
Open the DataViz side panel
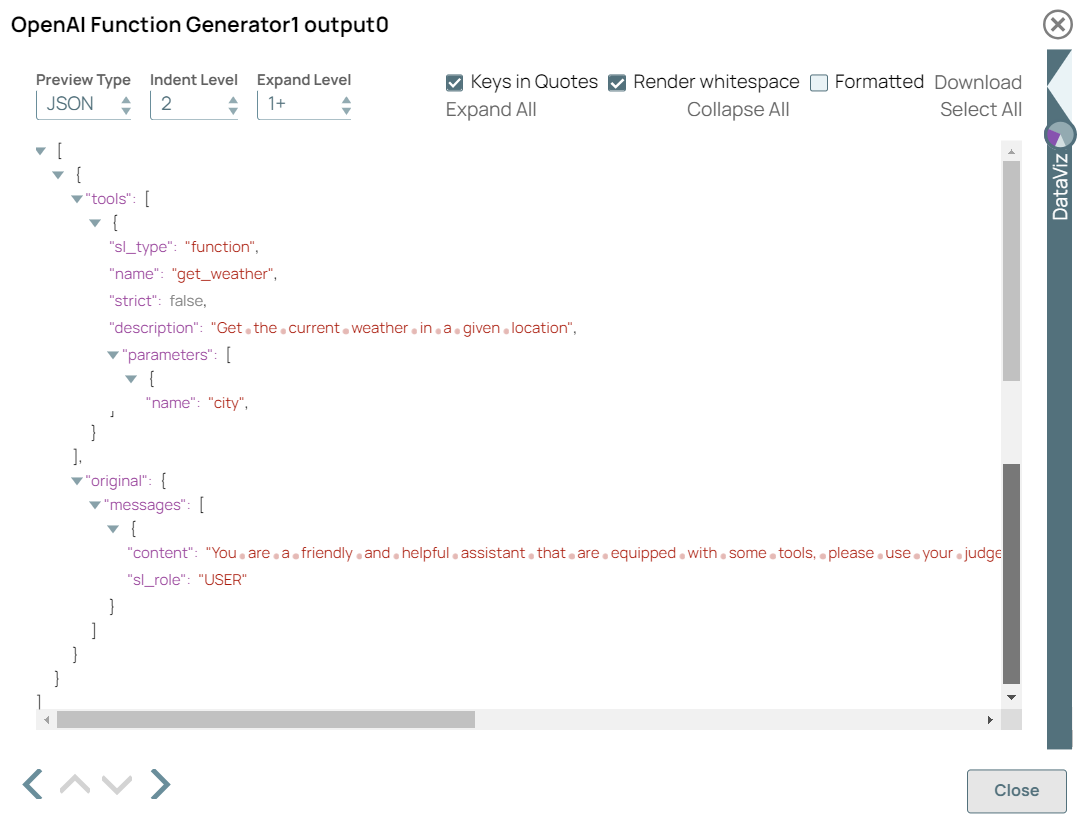(x=1060, y=185)
